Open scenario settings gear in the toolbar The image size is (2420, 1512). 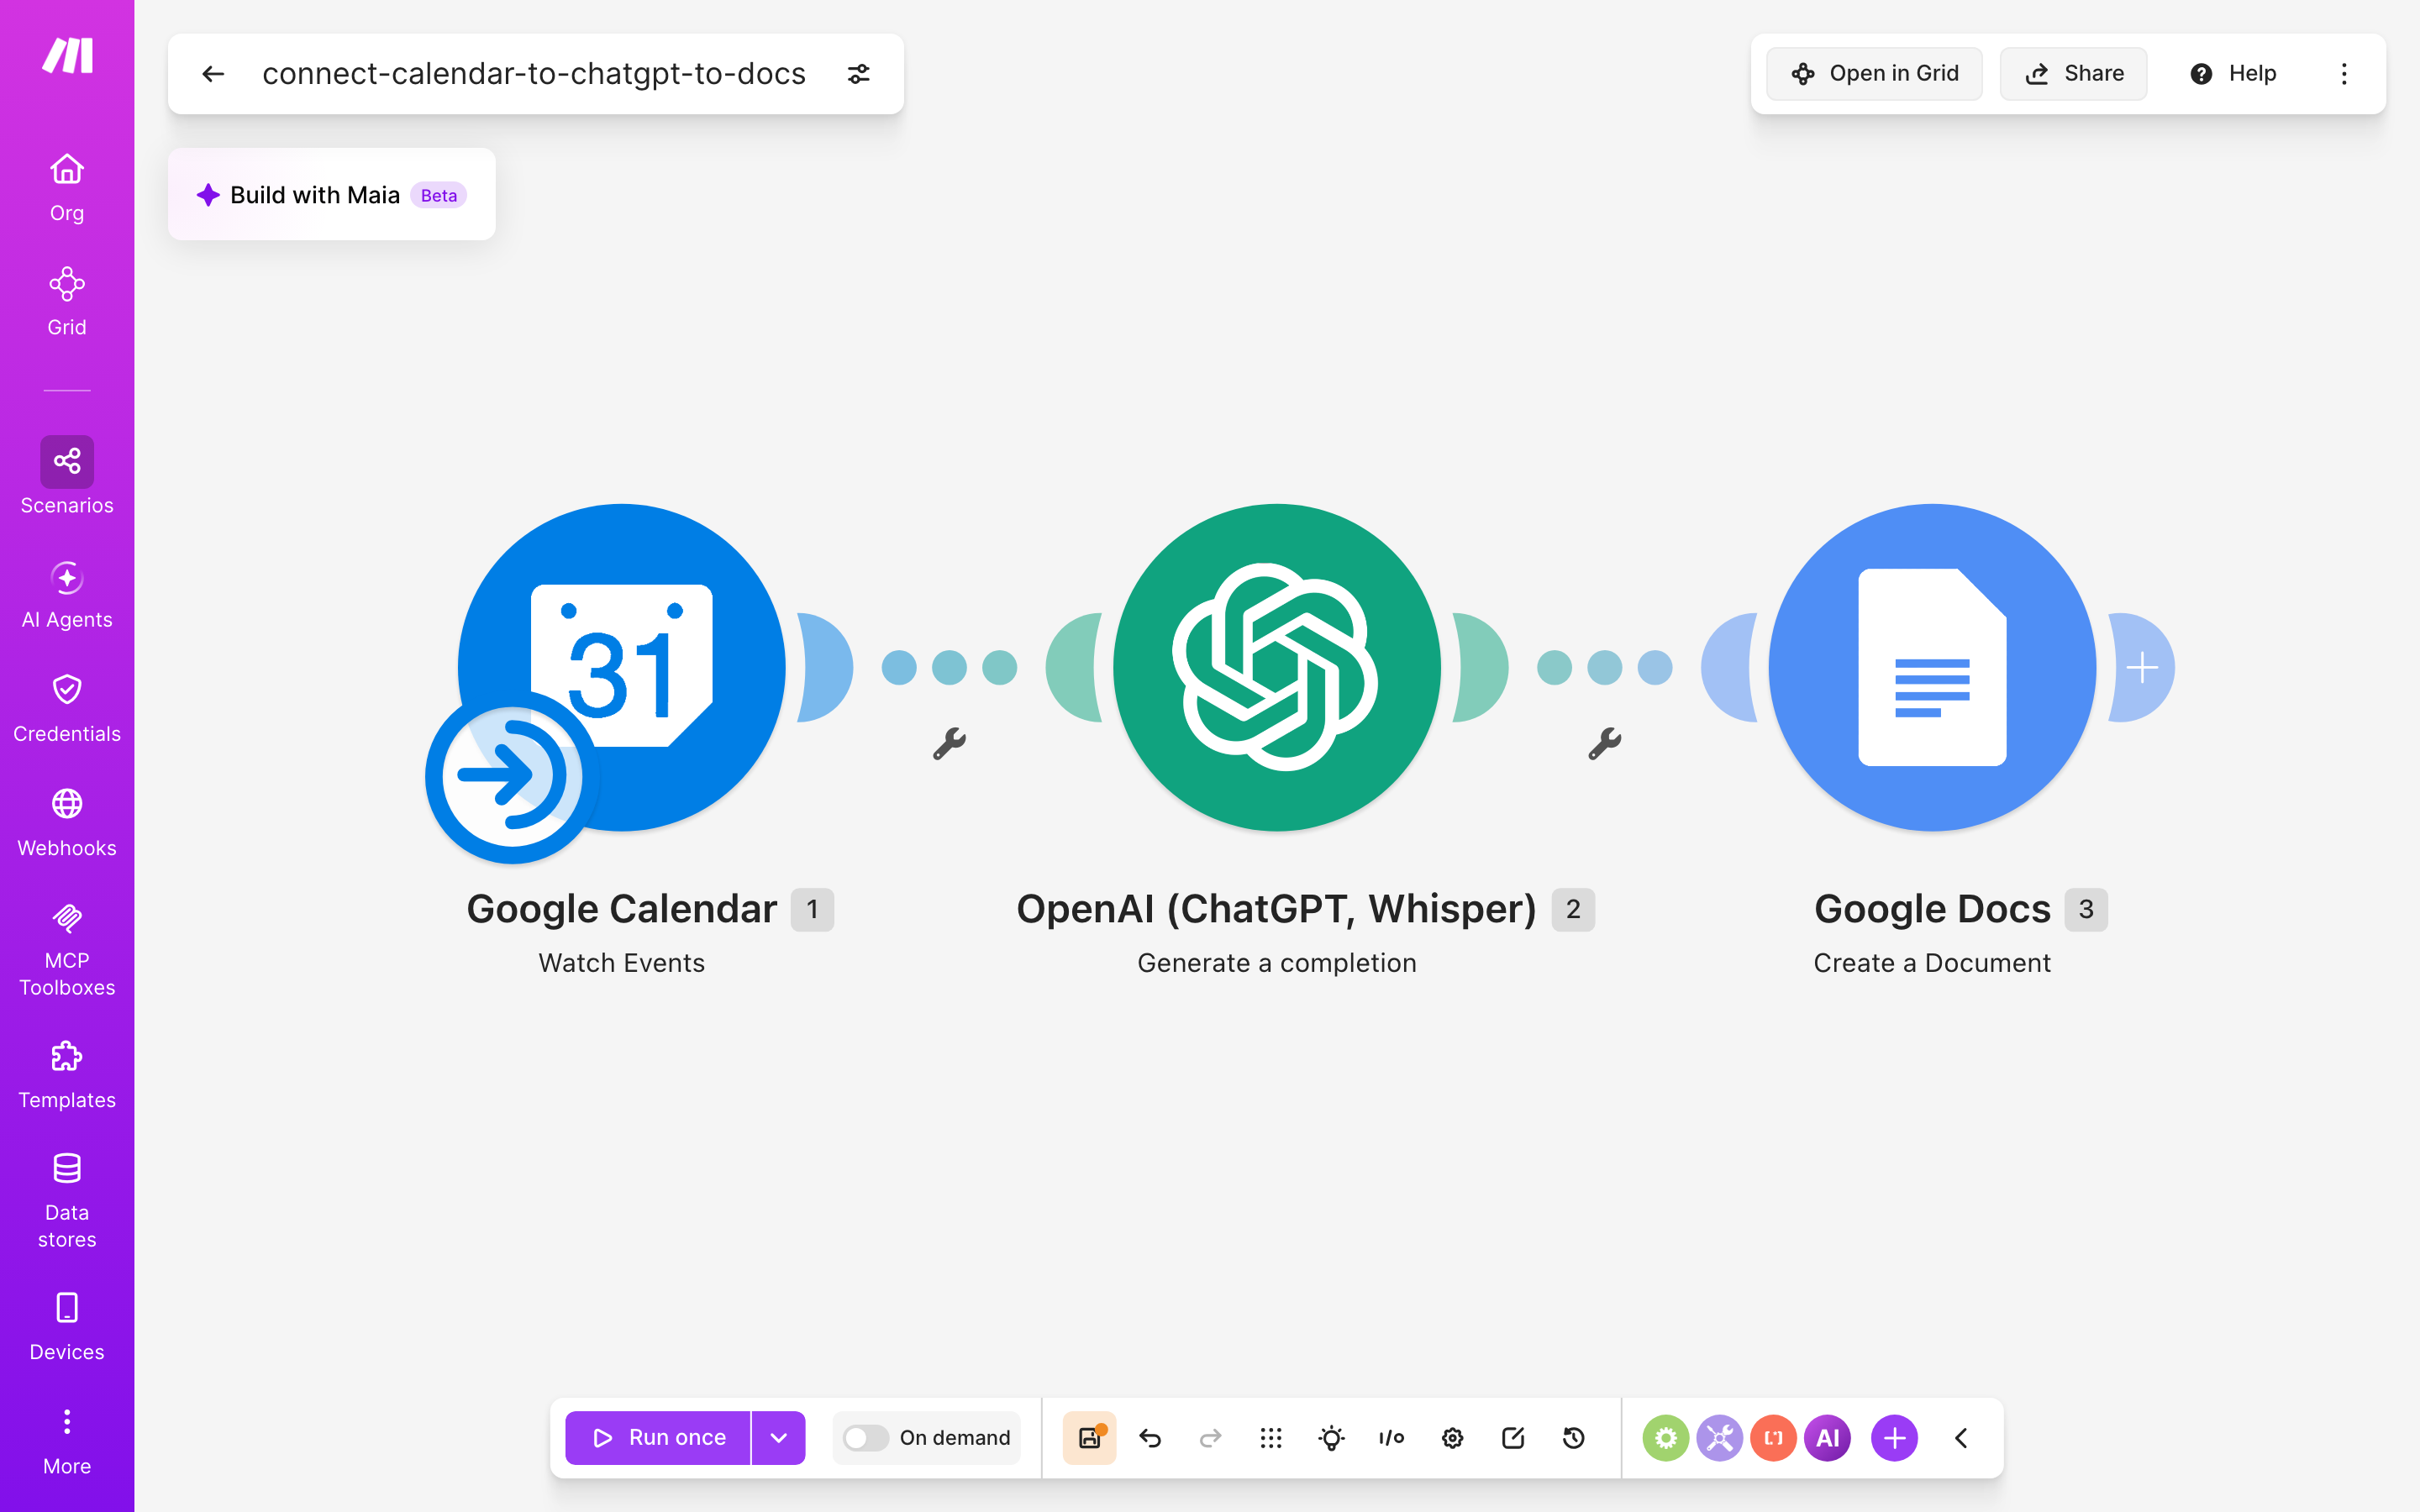tap(1453, 1438)
